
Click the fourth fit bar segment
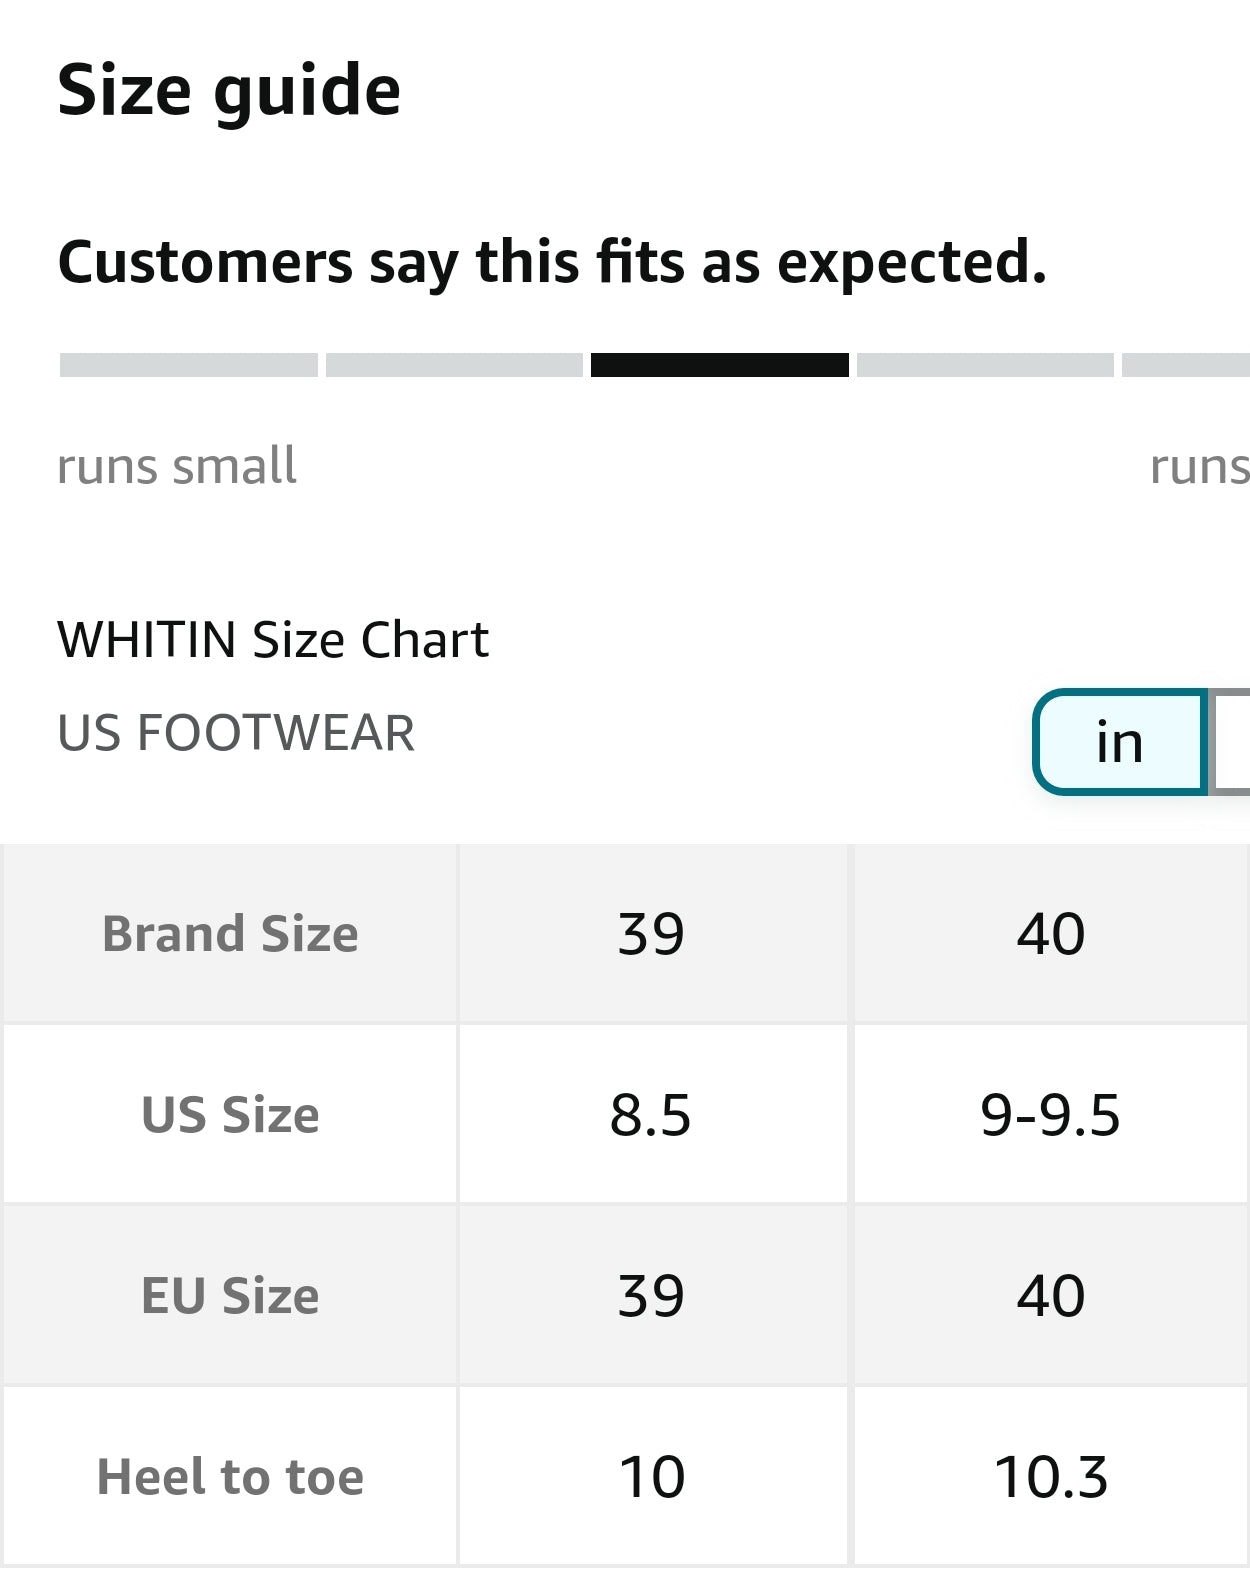tap(985, 365)
